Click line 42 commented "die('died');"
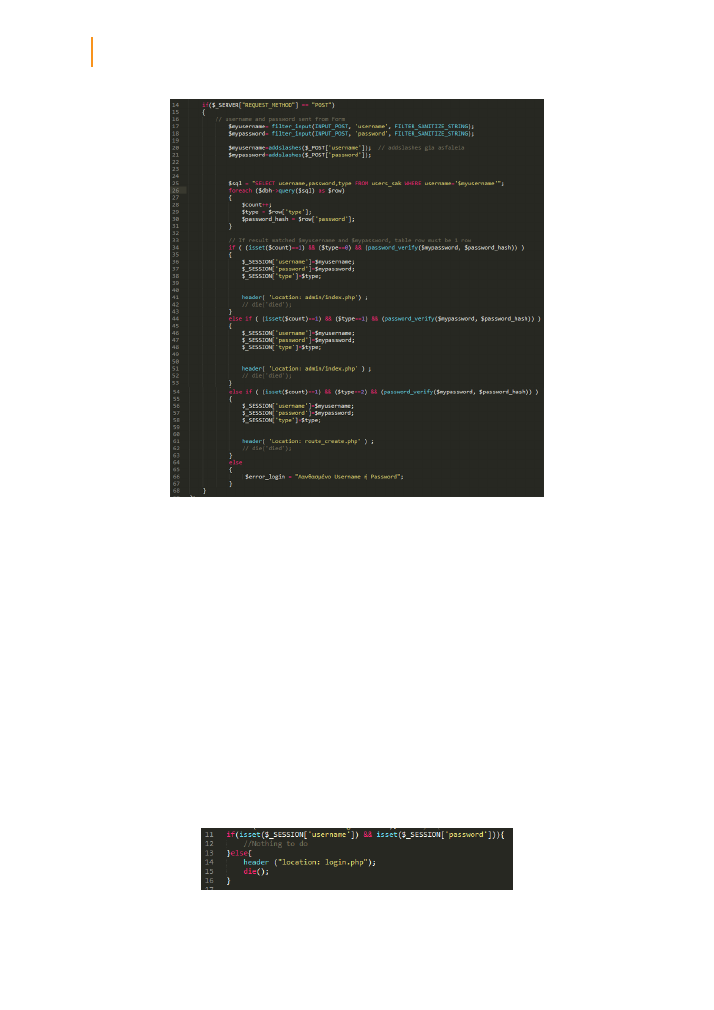 (267, 305)
